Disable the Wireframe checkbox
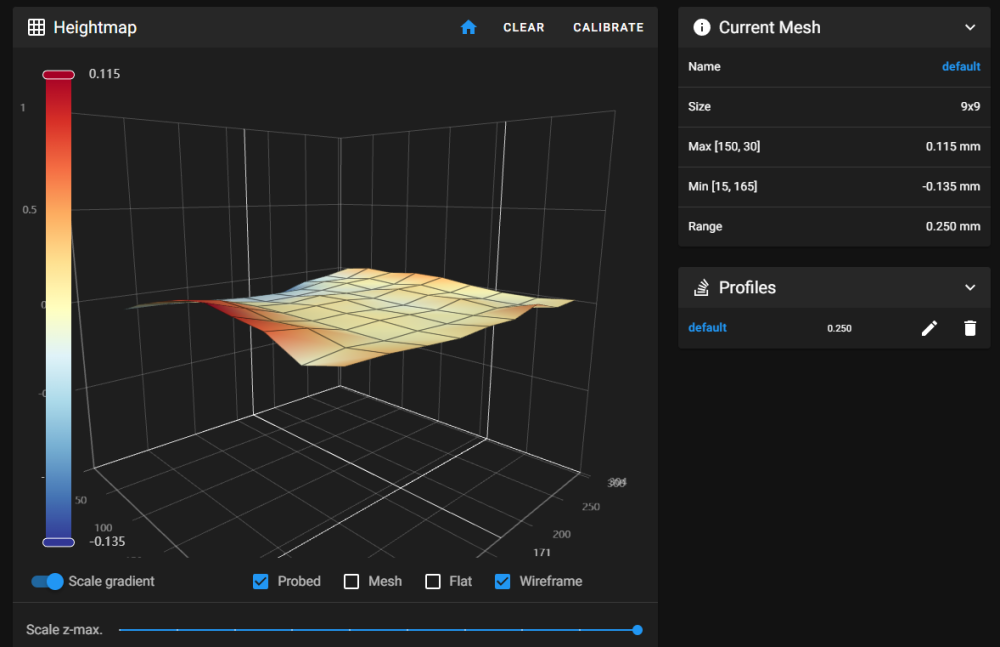 pyautogui.click(x=503, y=581)
